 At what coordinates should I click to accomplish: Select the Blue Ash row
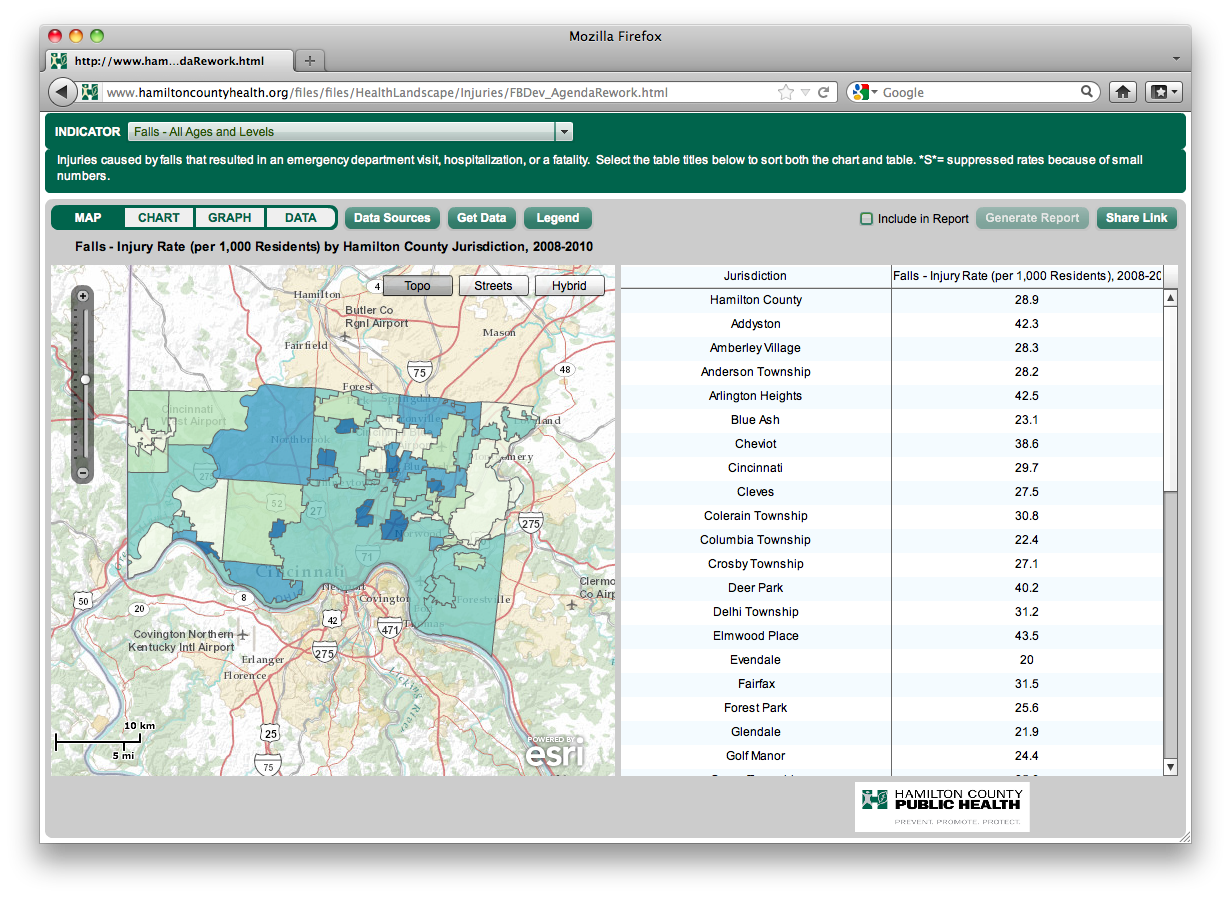coord(892,420)
